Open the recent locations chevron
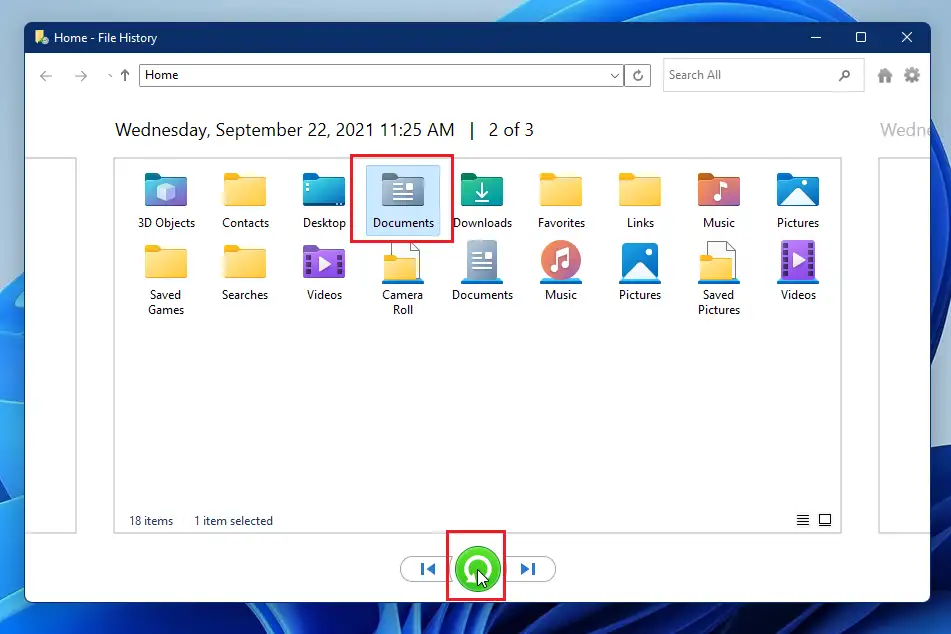This screenshot has height=634, width=951. pyautogui.click(x=109, y=76)
